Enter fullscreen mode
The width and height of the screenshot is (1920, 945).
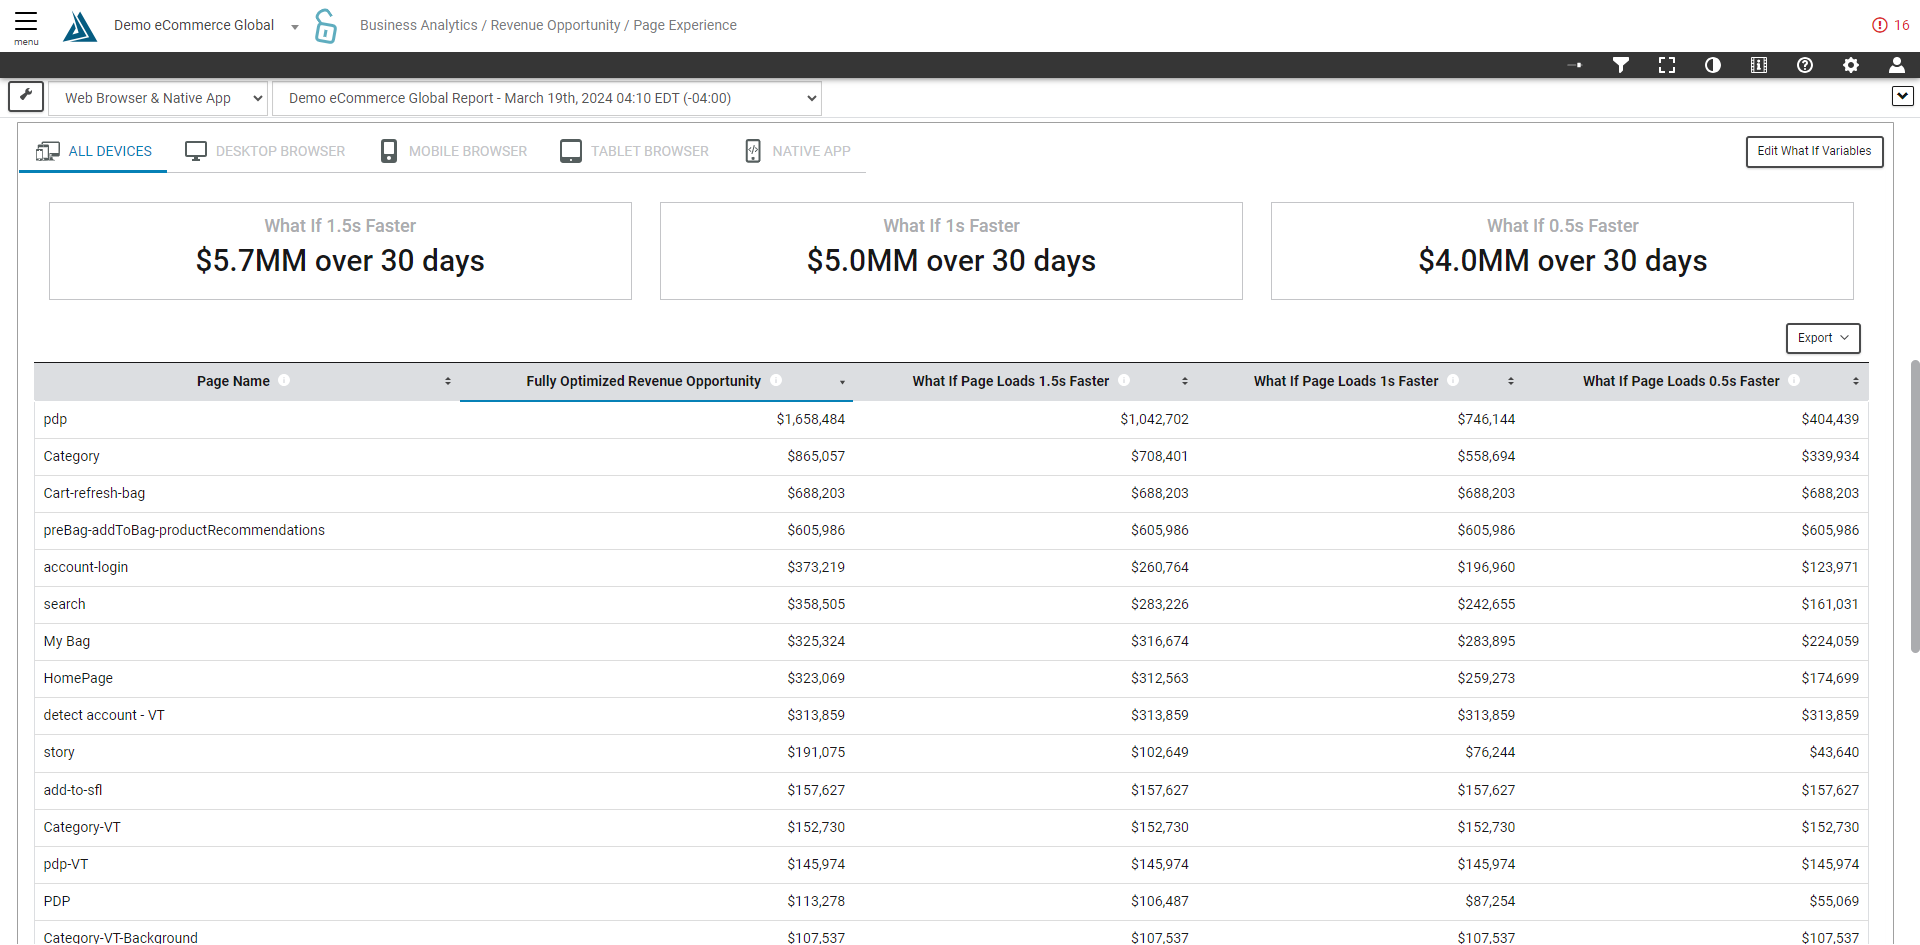pos(1667,65)
